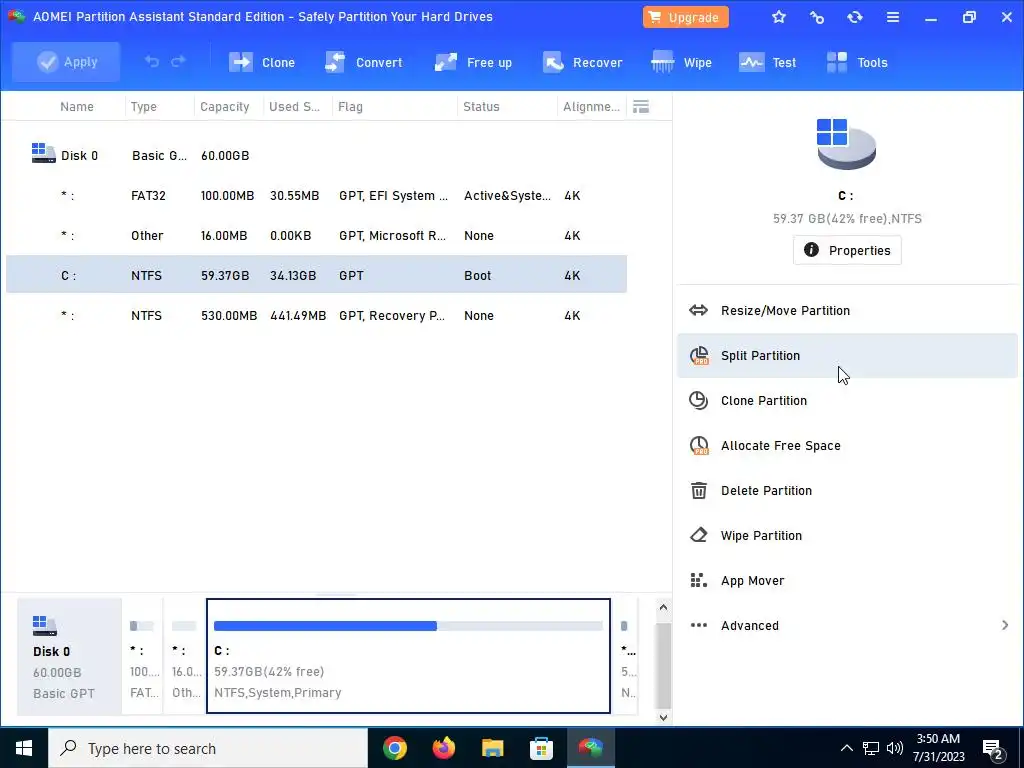Choose Wipe Partition
This screenshot has width=1024, height=768.
tap(847, 536)
